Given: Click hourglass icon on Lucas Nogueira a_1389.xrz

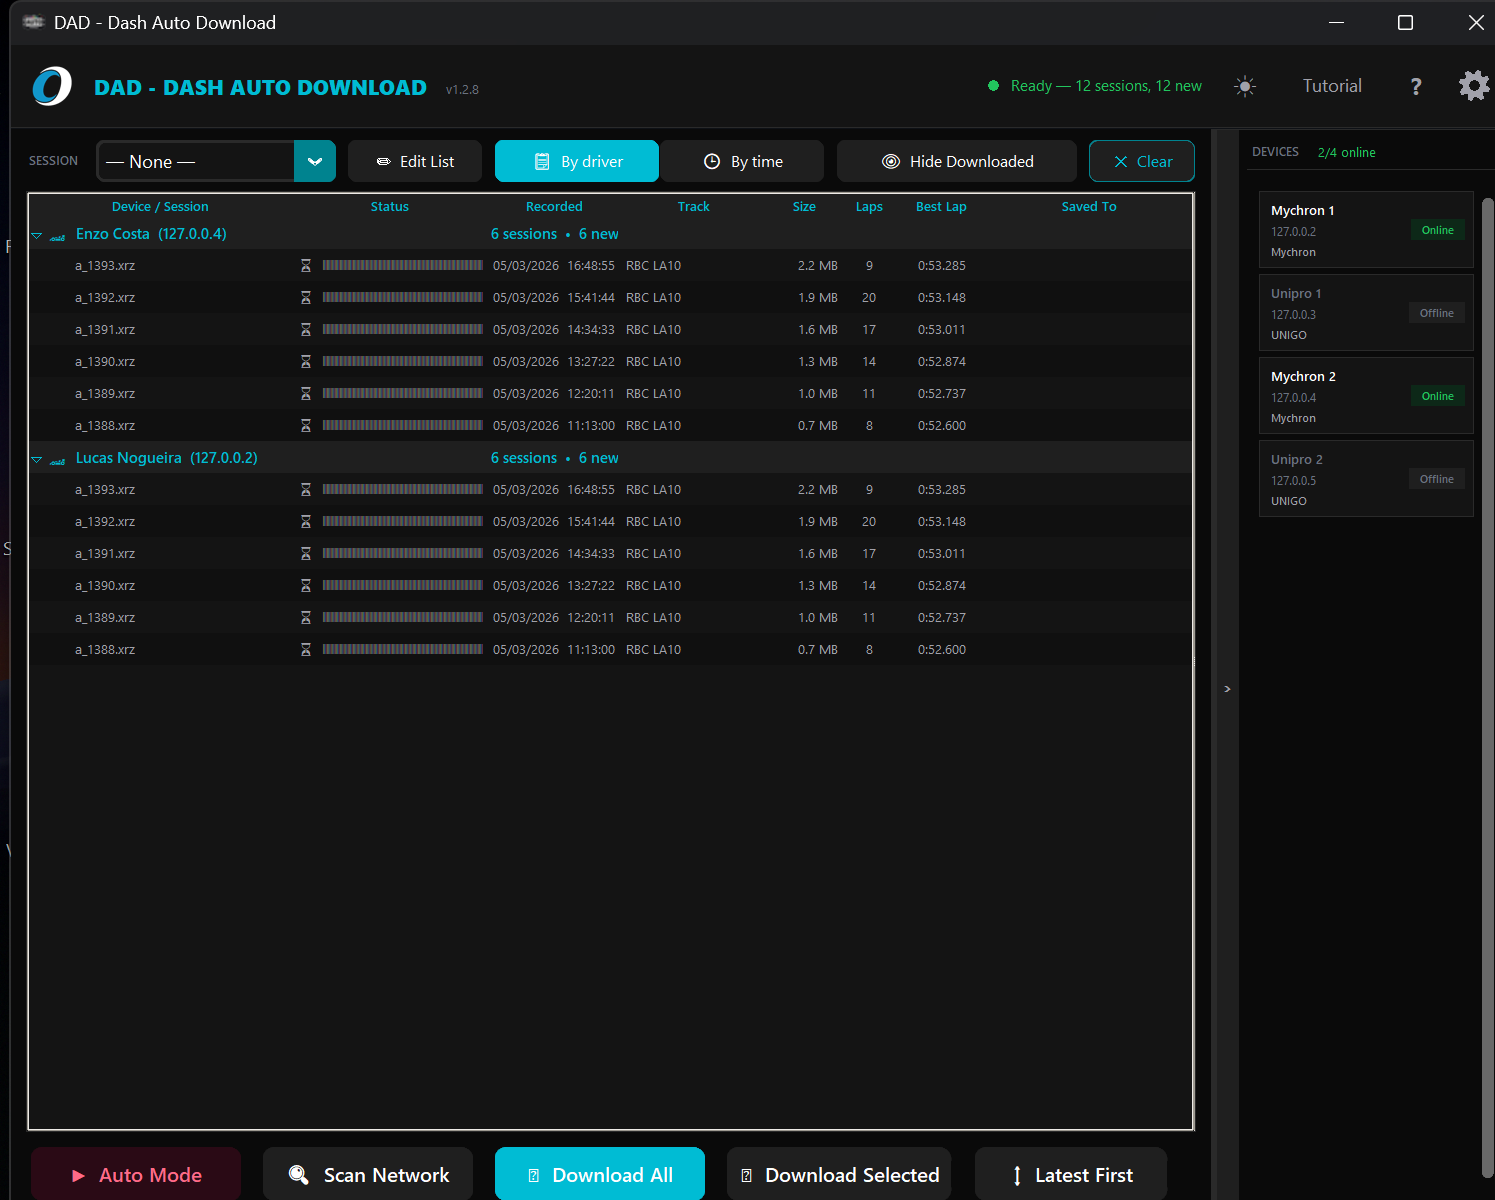Looking at the screenshot, I should click(306, 618).
